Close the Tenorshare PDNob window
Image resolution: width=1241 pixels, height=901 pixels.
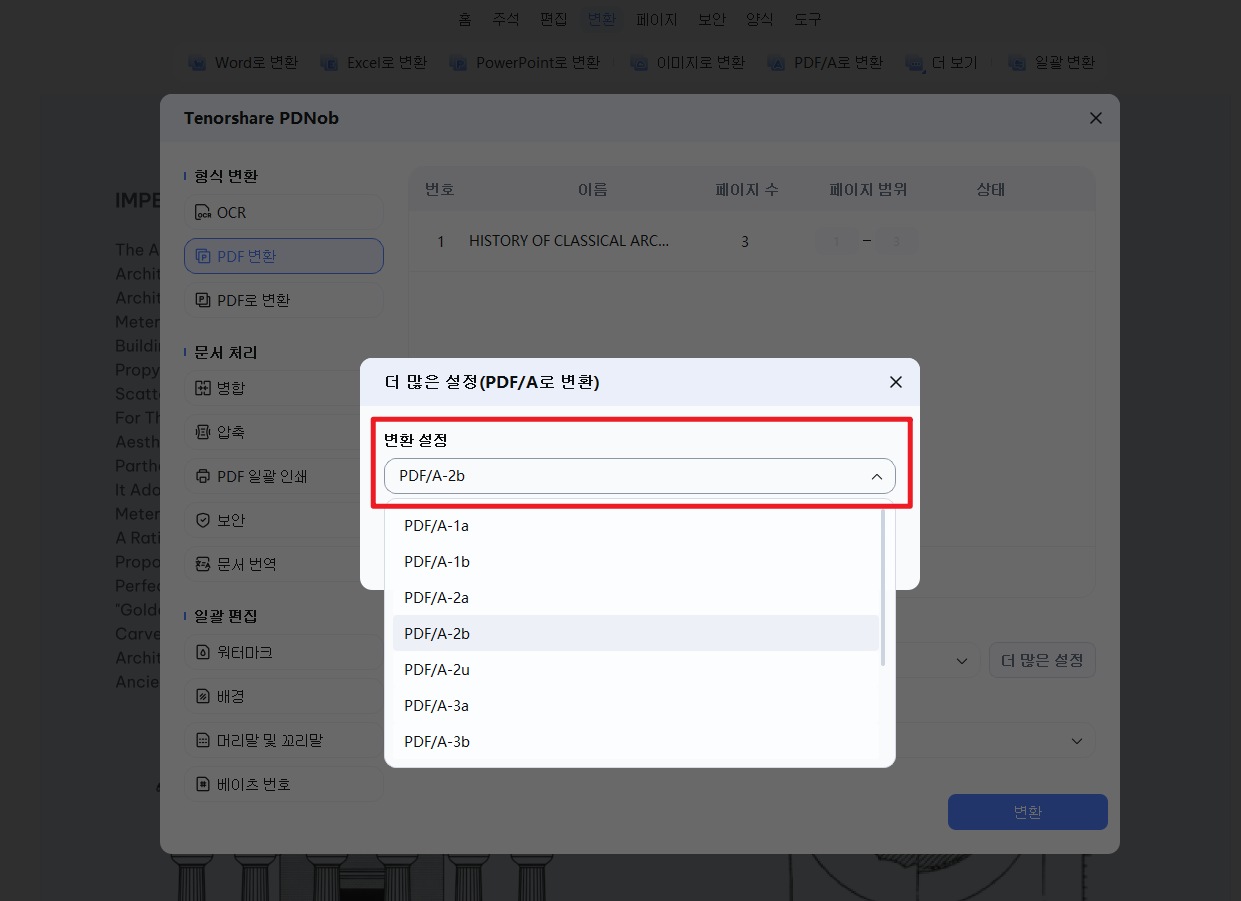tap(1096, 118)
